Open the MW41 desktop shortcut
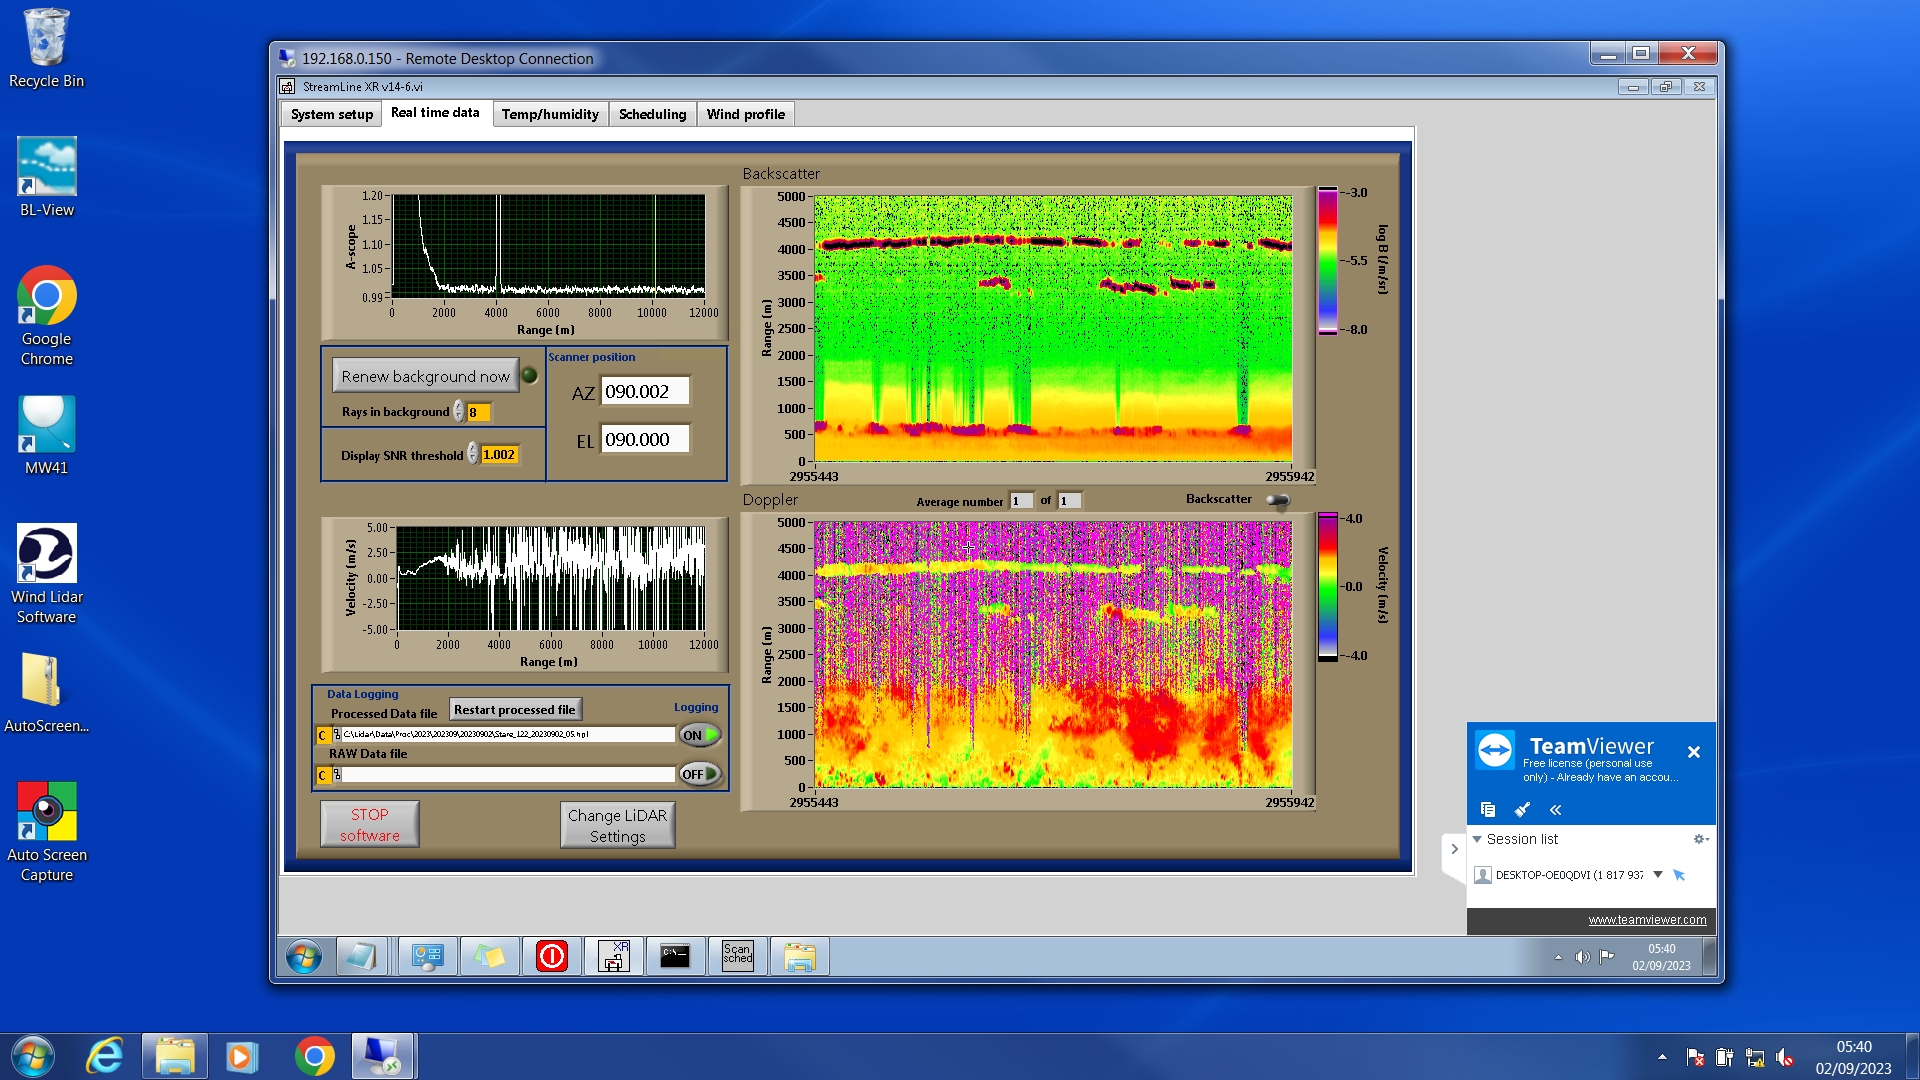The width and height of the screenshot is (1920, 1080). tap(46, 425)
